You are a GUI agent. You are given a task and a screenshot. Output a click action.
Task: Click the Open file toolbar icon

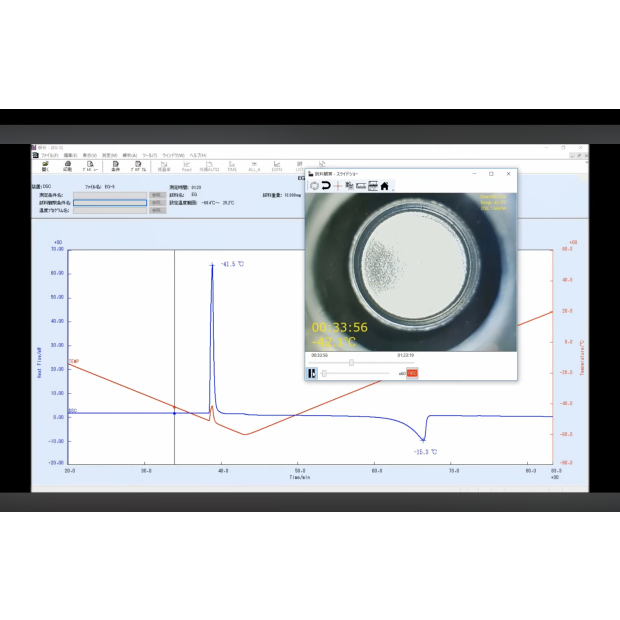(x=42, y=166)
